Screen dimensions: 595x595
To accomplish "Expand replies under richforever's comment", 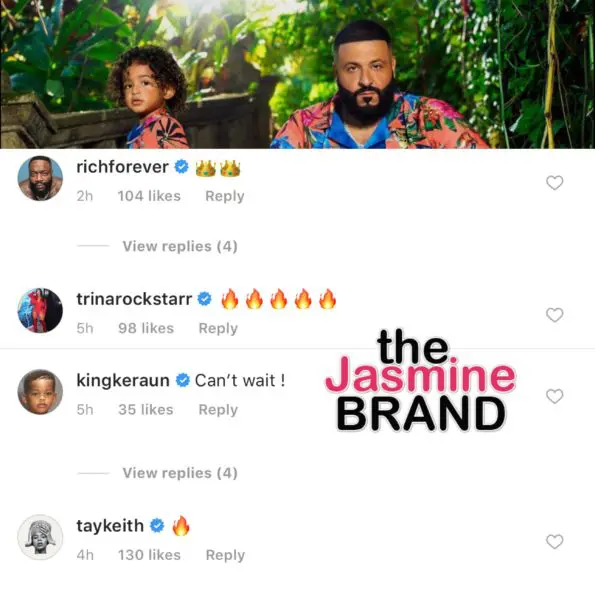I will click(x=180, y=246).
